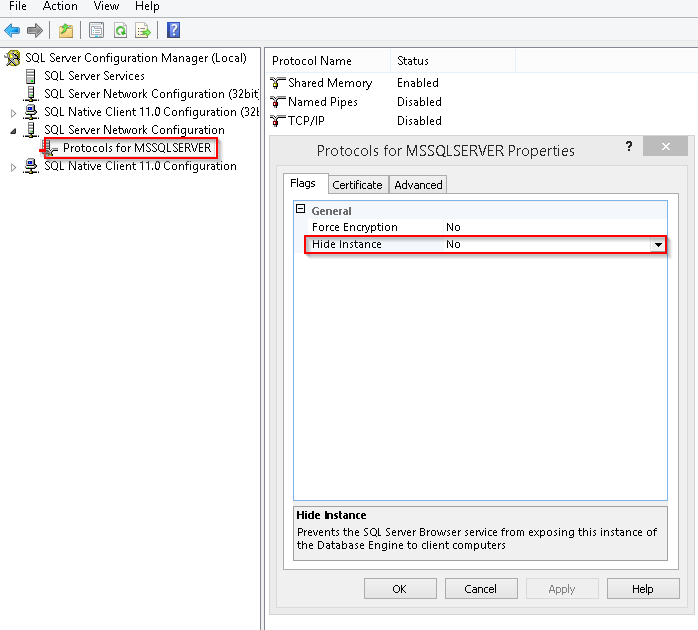The width and height of the screenshot is (698, 630).
Task: Click the Forward arrow toolbar icon
Action: point(35,30)
